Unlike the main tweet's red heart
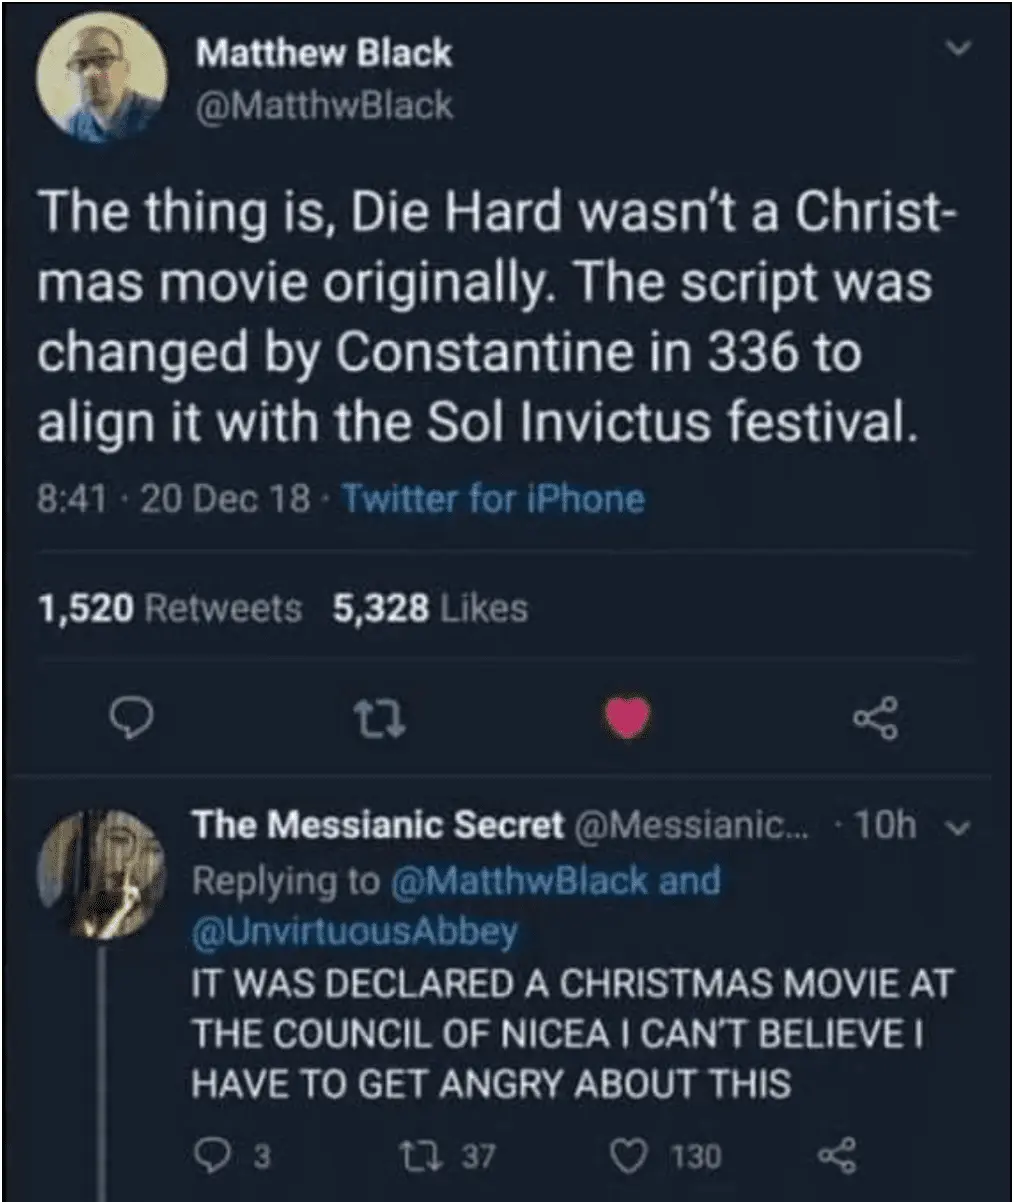The width and height of the screenshot is (1014, 1202). point(628,717)
